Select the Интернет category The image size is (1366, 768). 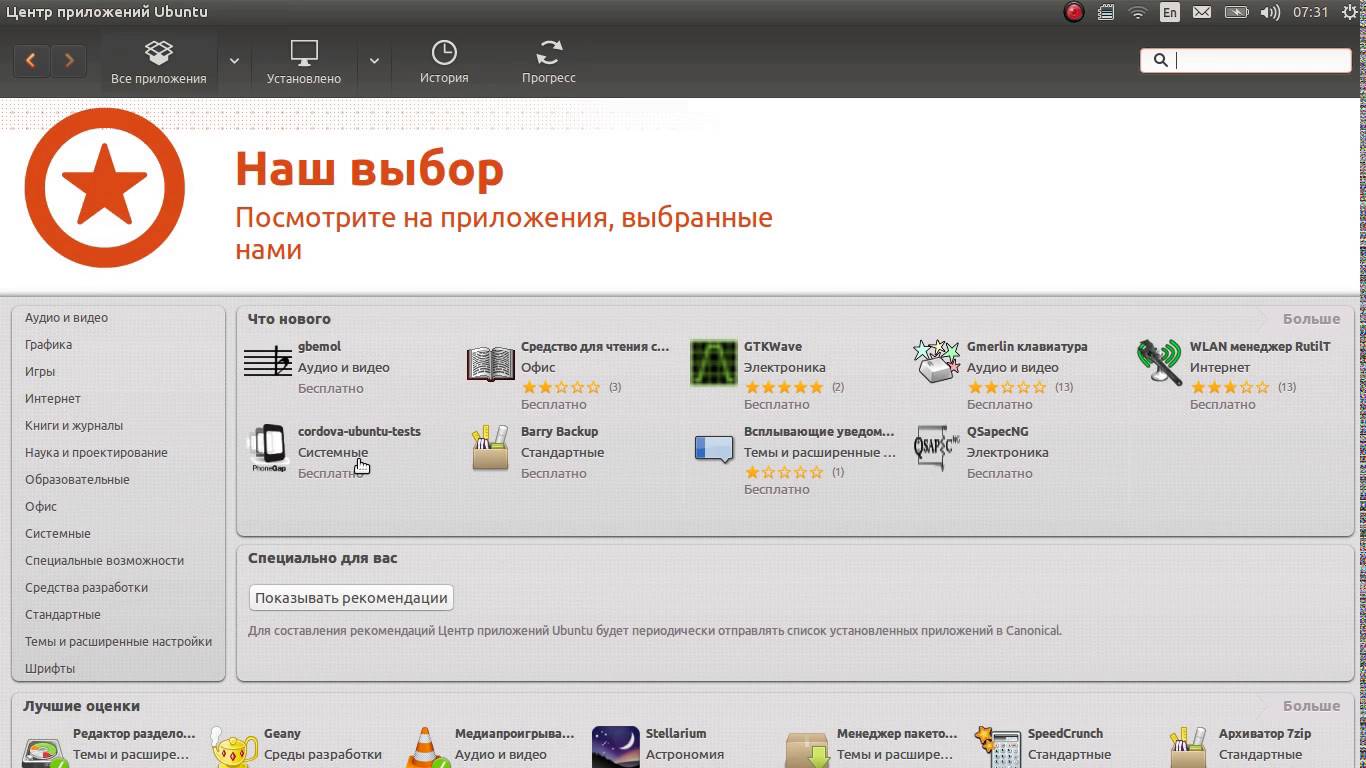tap(53, 399)
